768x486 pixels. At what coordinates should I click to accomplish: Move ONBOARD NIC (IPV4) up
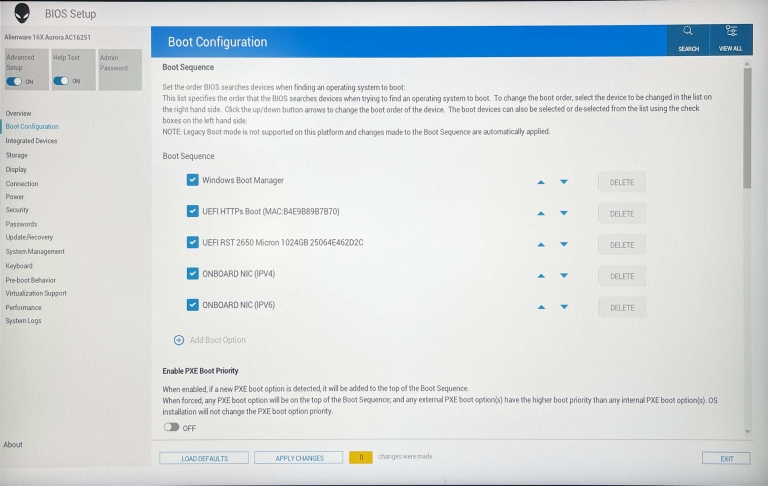tap(541, 276)
